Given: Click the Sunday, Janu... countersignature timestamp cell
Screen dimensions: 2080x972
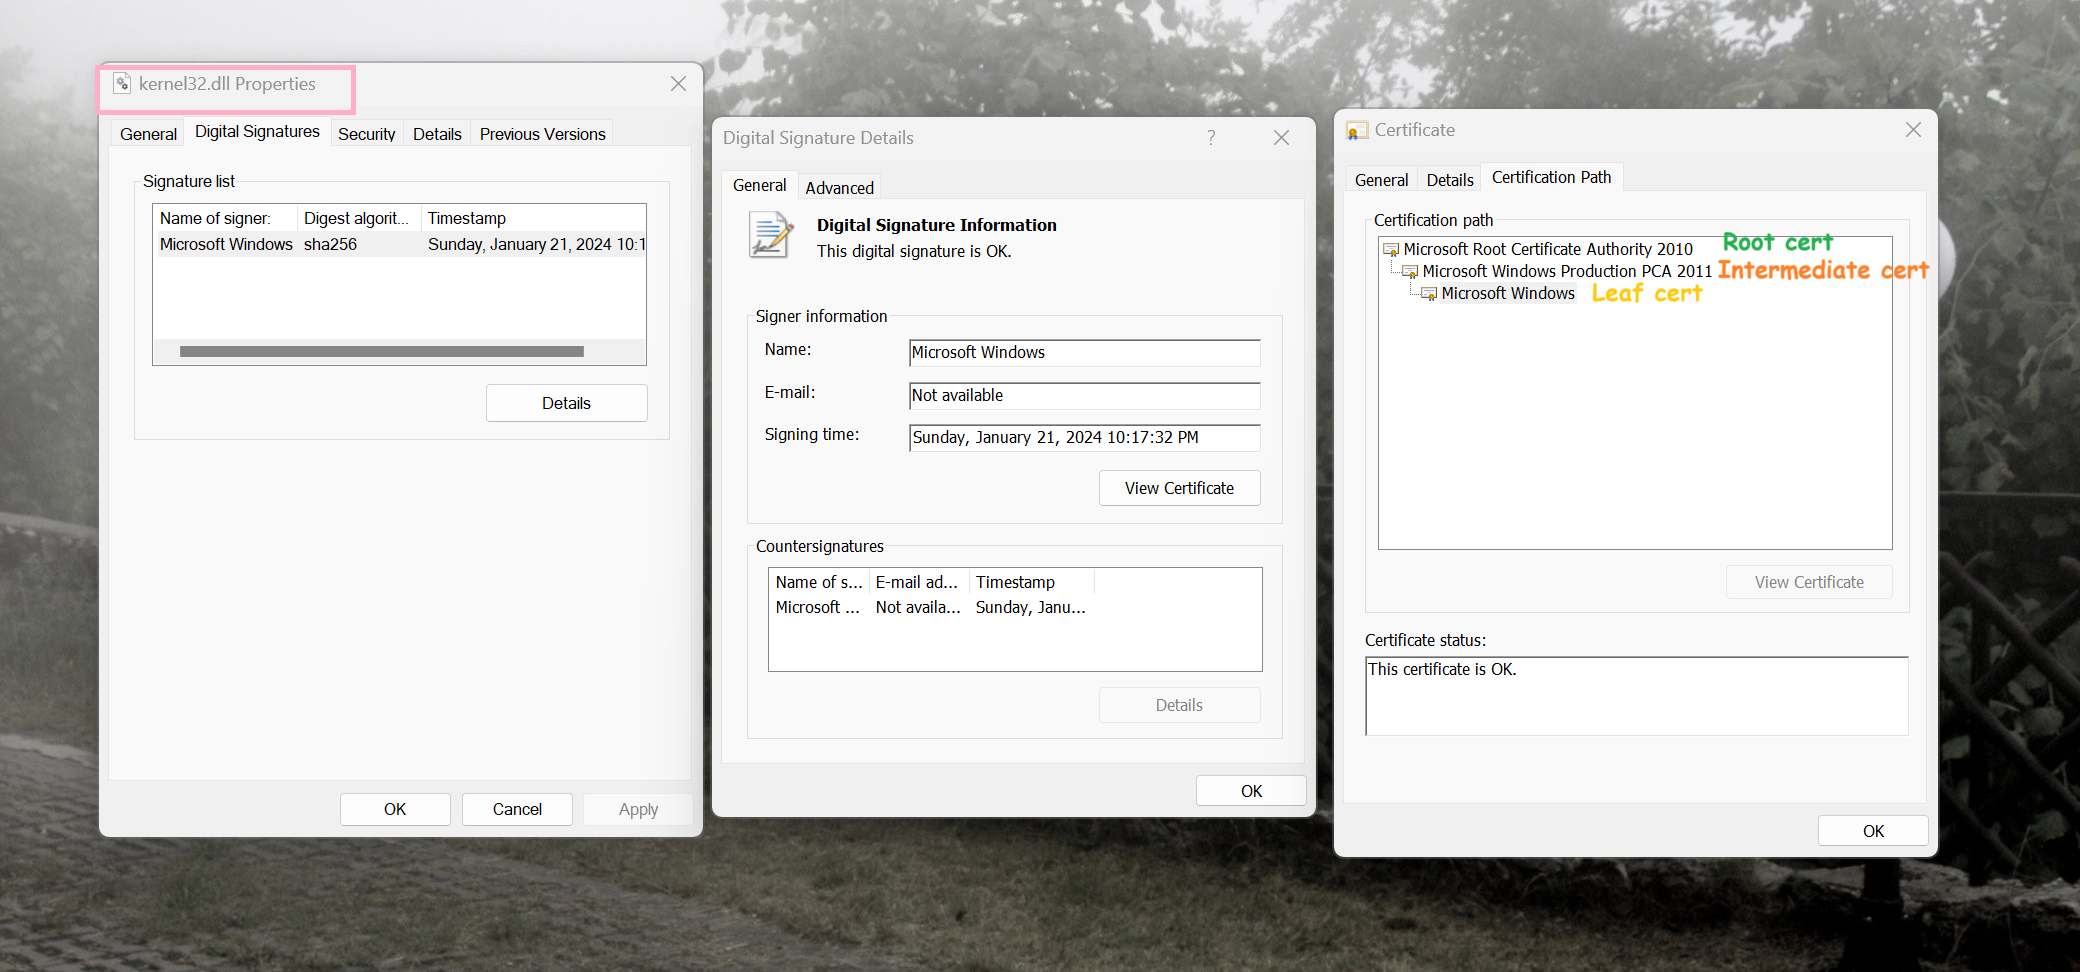Looking at the screenshot, I should coord(1030,607).
